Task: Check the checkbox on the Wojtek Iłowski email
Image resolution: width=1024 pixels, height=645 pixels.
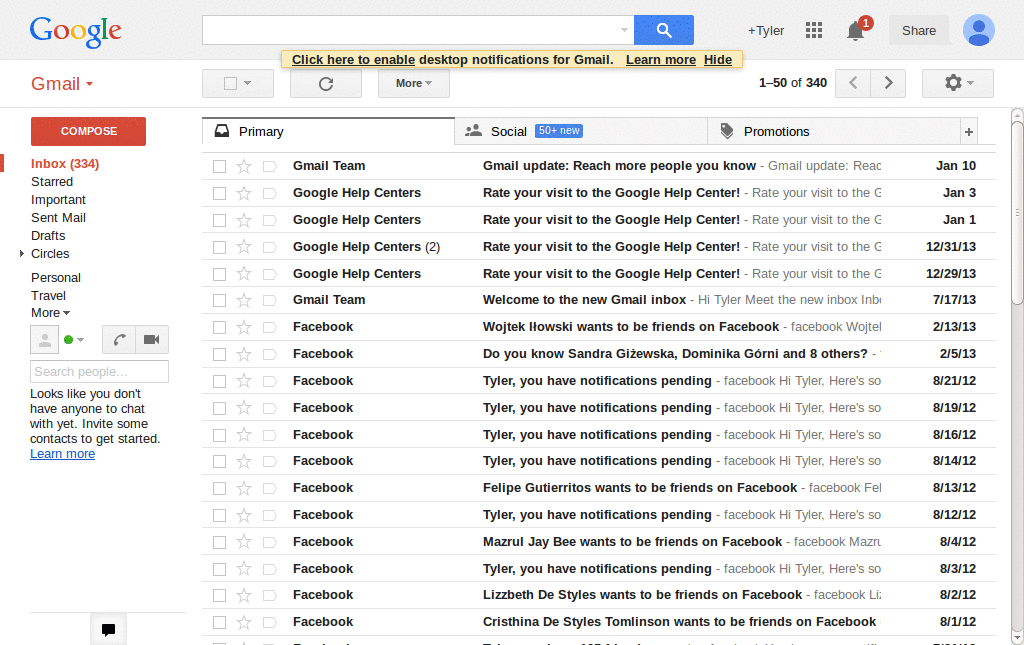Action: click(x=218, y=326)
